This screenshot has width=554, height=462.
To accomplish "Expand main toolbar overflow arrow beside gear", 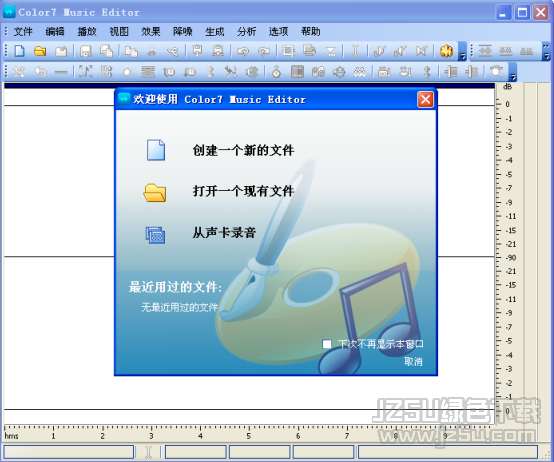I will (x=462, y=52).
